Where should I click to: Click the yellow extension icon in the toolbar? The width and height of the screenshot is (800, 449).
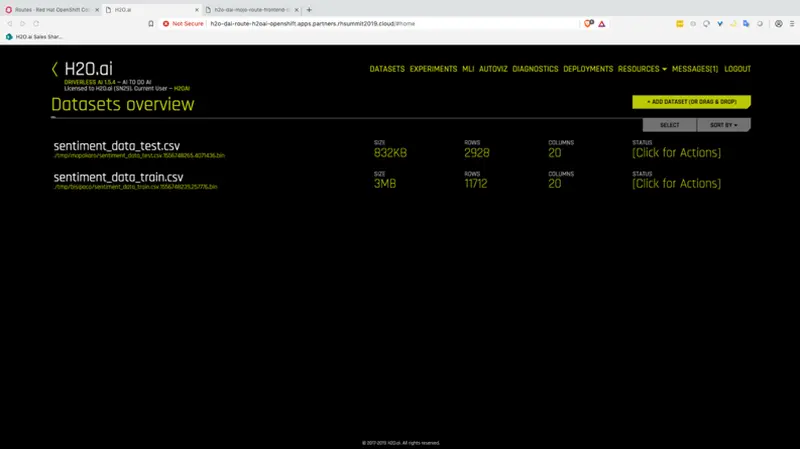tap(680, 23)
